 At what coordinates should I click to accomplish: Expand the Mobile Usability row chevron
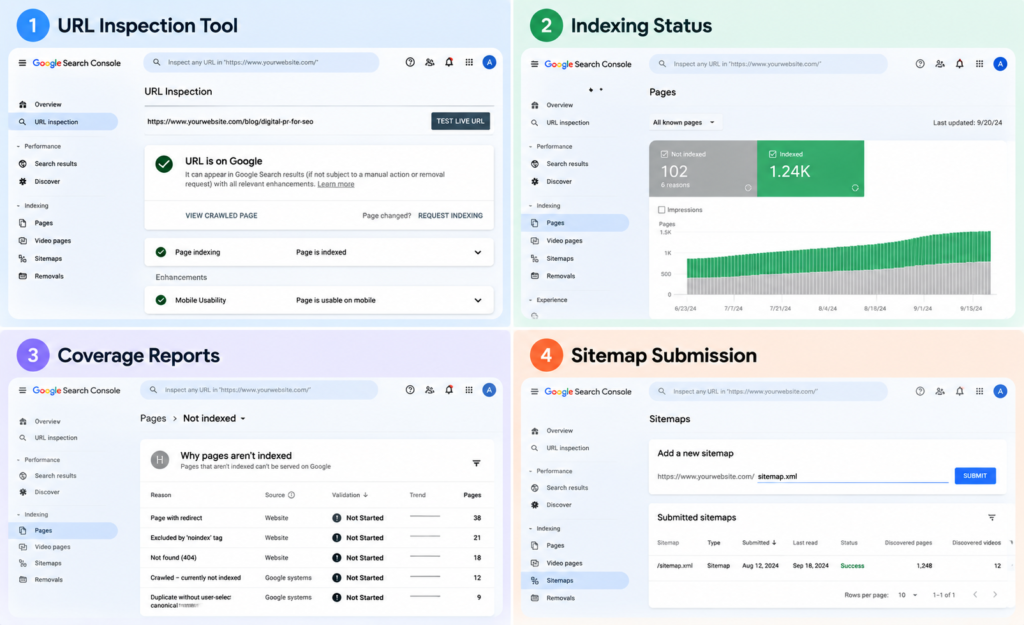tap(478, 300)
